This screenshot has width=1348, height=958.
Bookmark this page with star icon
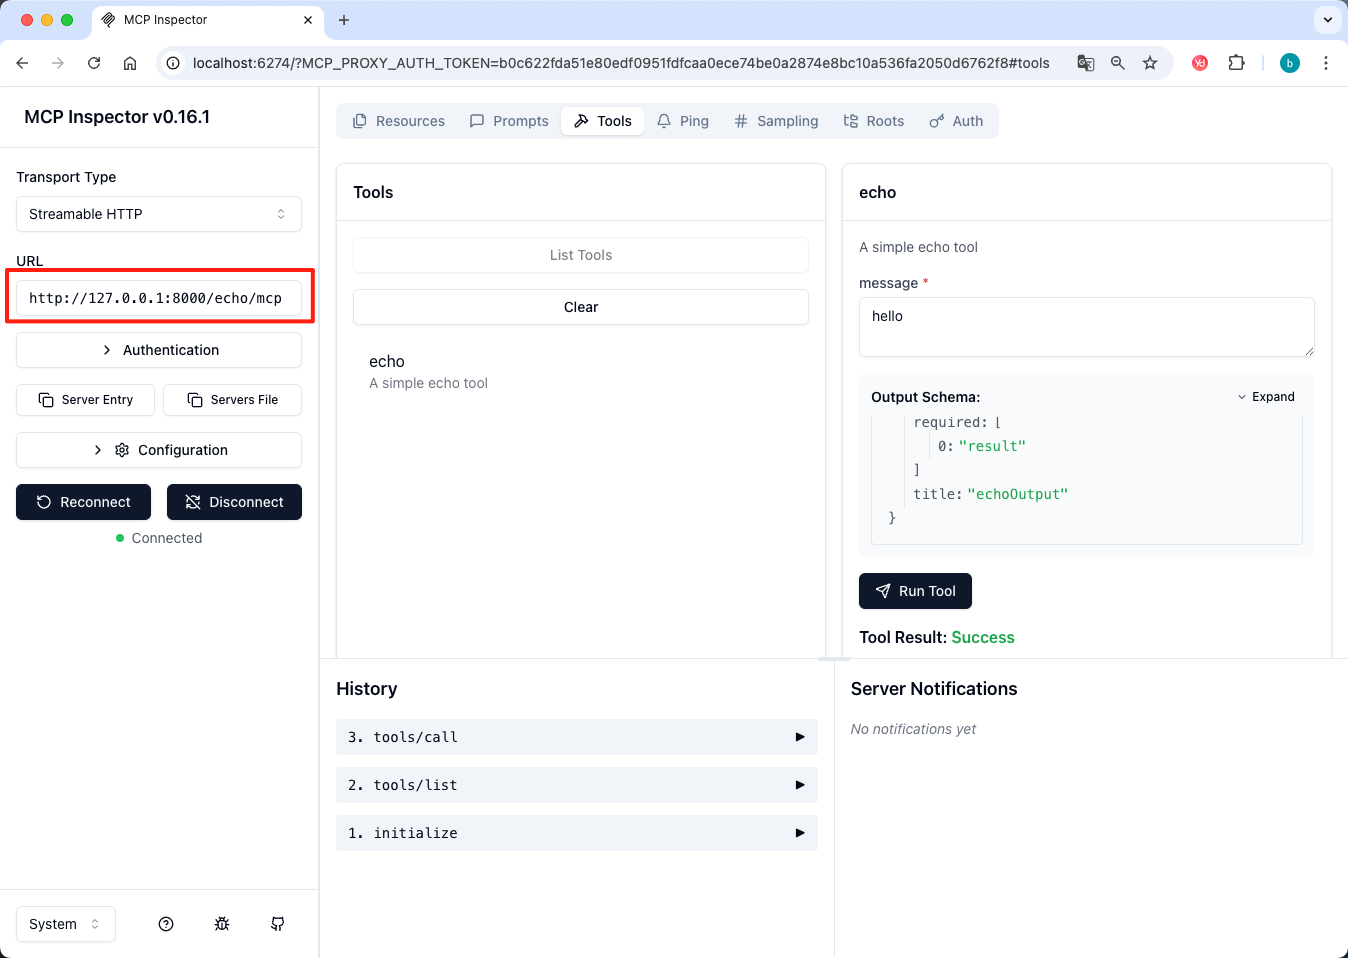[1150, 63]
